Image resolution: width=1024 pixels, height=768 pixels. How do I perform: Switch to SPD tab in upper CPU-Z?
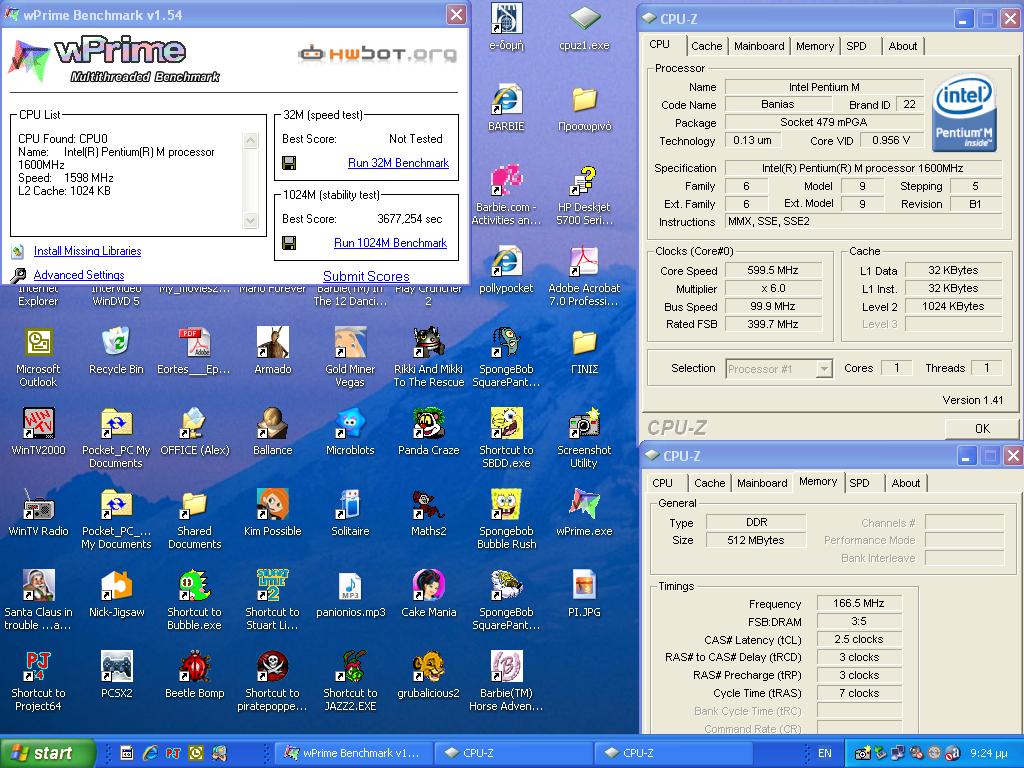click(856, 46)
